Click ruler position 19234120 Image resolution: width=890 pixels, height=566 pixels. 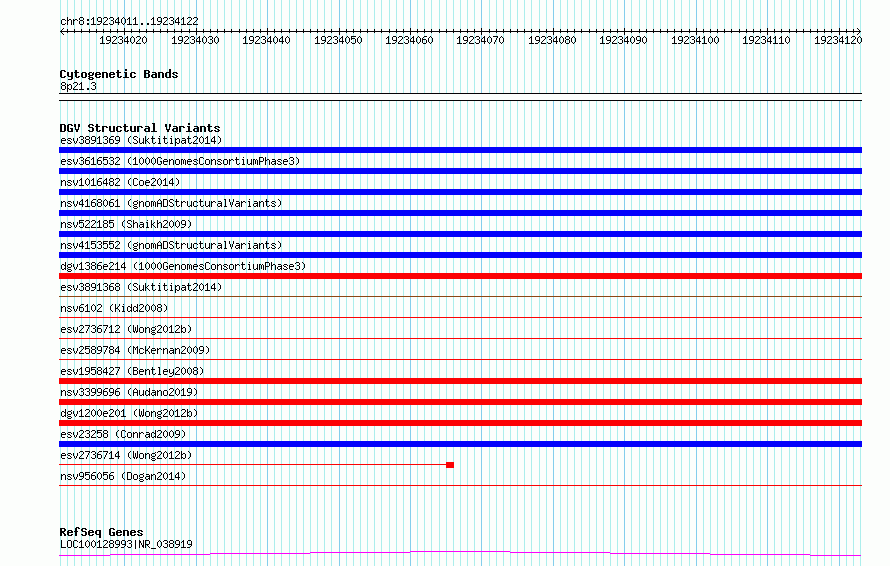(838, 40)
